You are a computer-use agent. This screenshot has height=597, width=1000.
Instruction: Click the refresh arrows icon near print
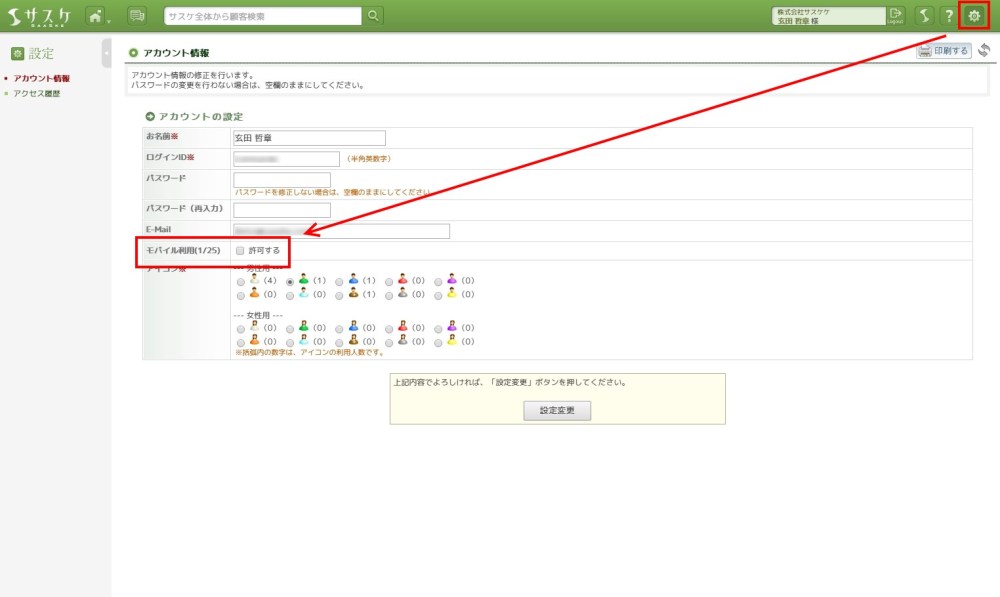tap(984, 51)
